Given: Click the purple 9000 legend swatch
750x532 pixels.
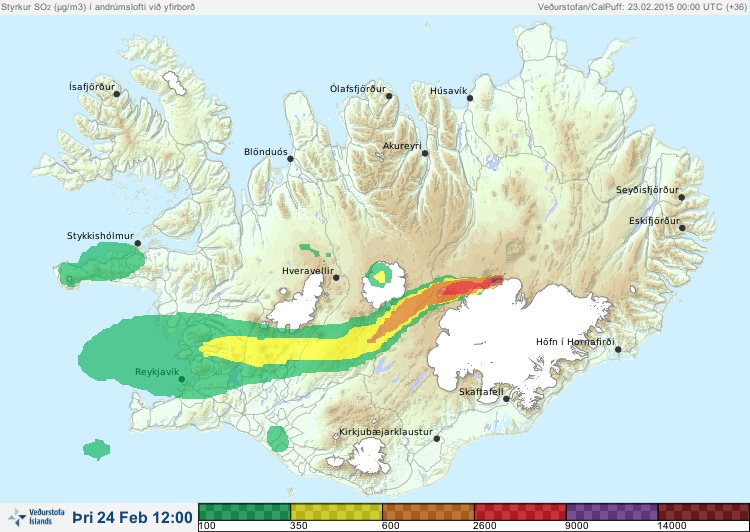Looking at the screenshot, I should (612, 512).
